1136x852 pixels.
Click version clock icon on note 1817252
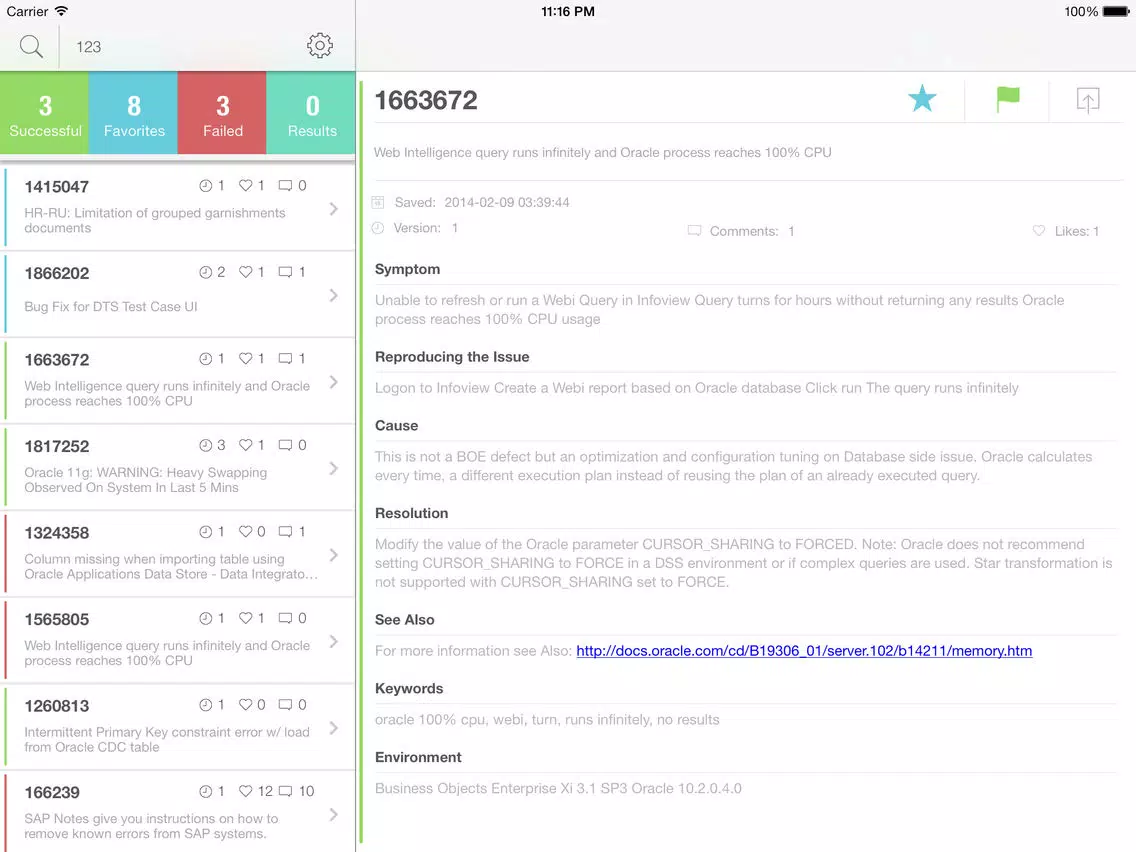[206, 445]
